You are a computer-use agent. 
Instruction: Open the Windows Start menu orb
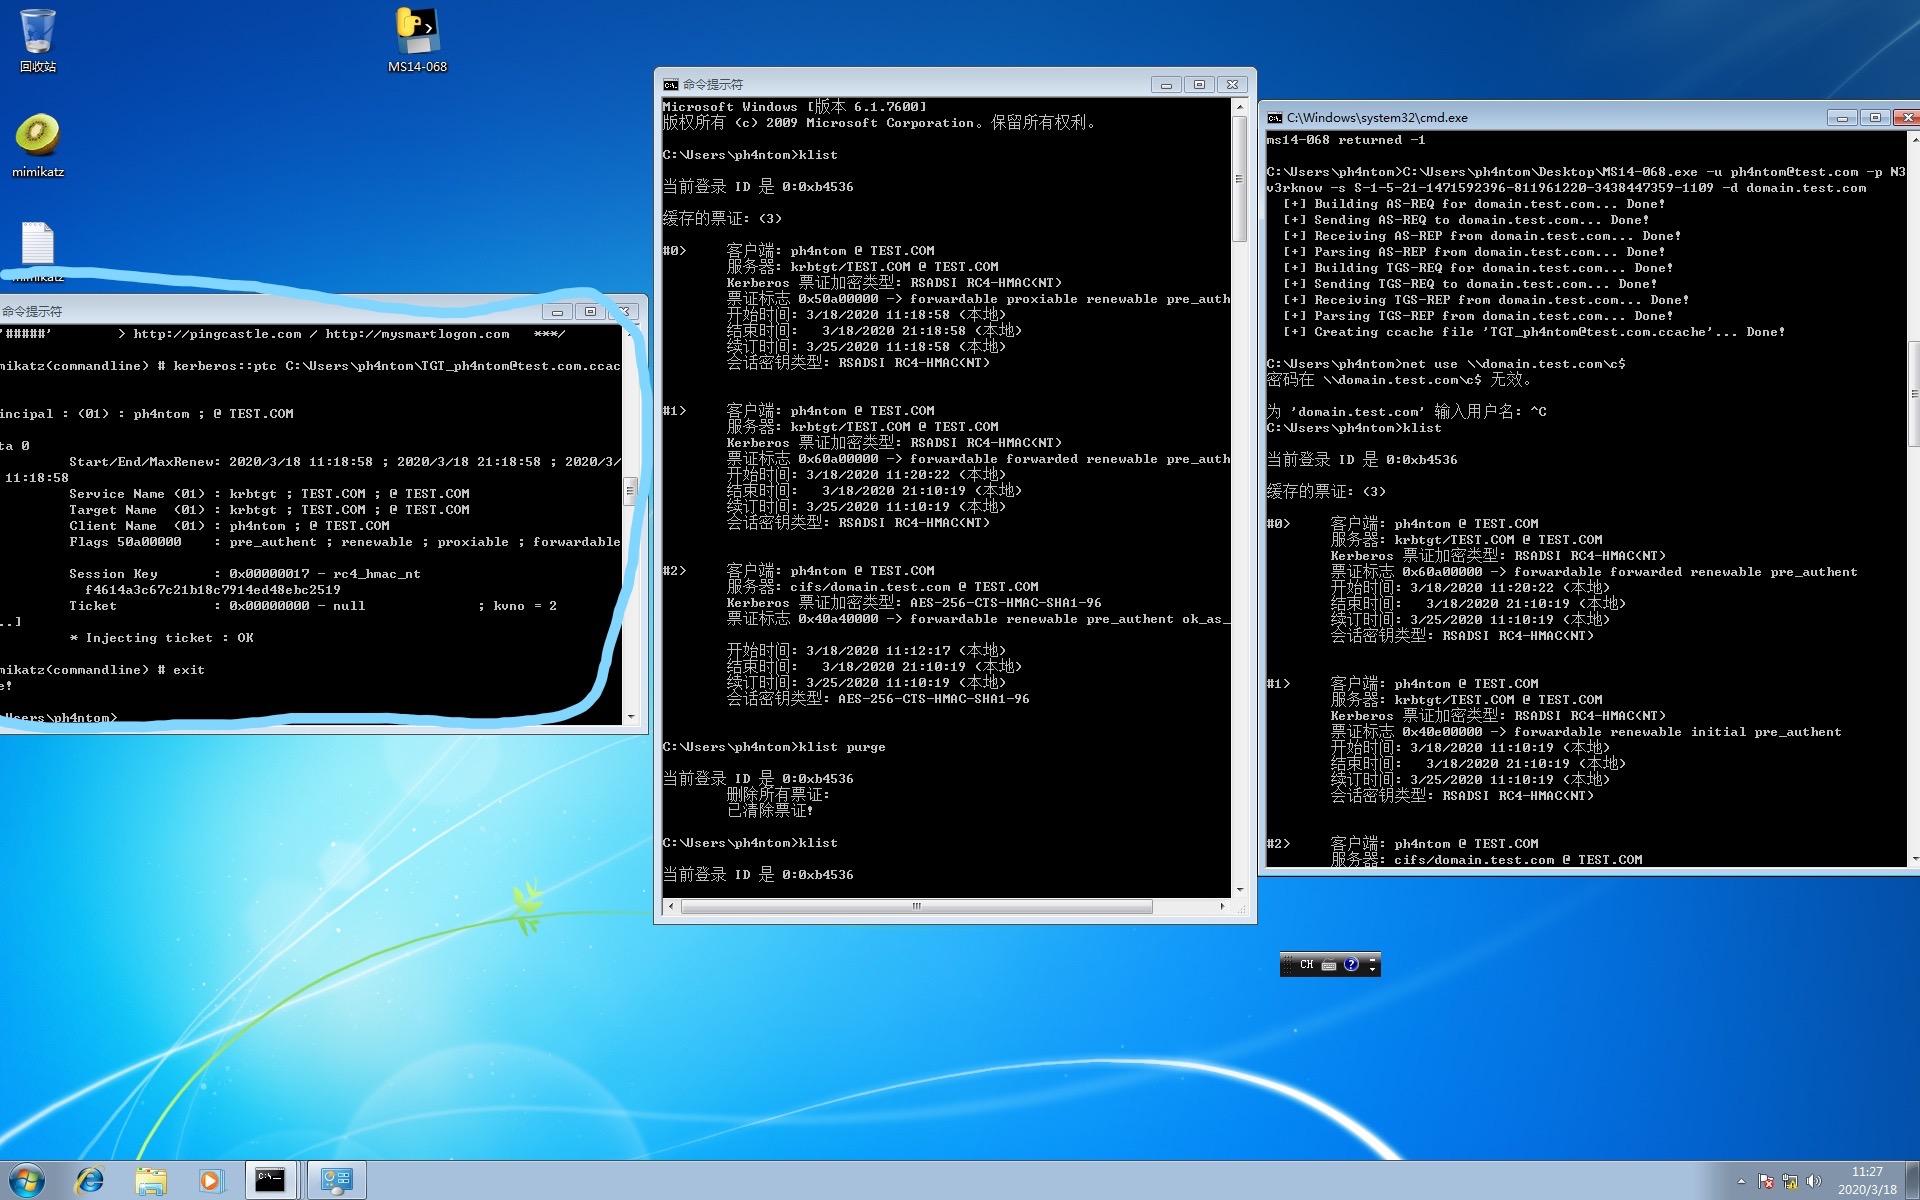[x=27, y=1180]
